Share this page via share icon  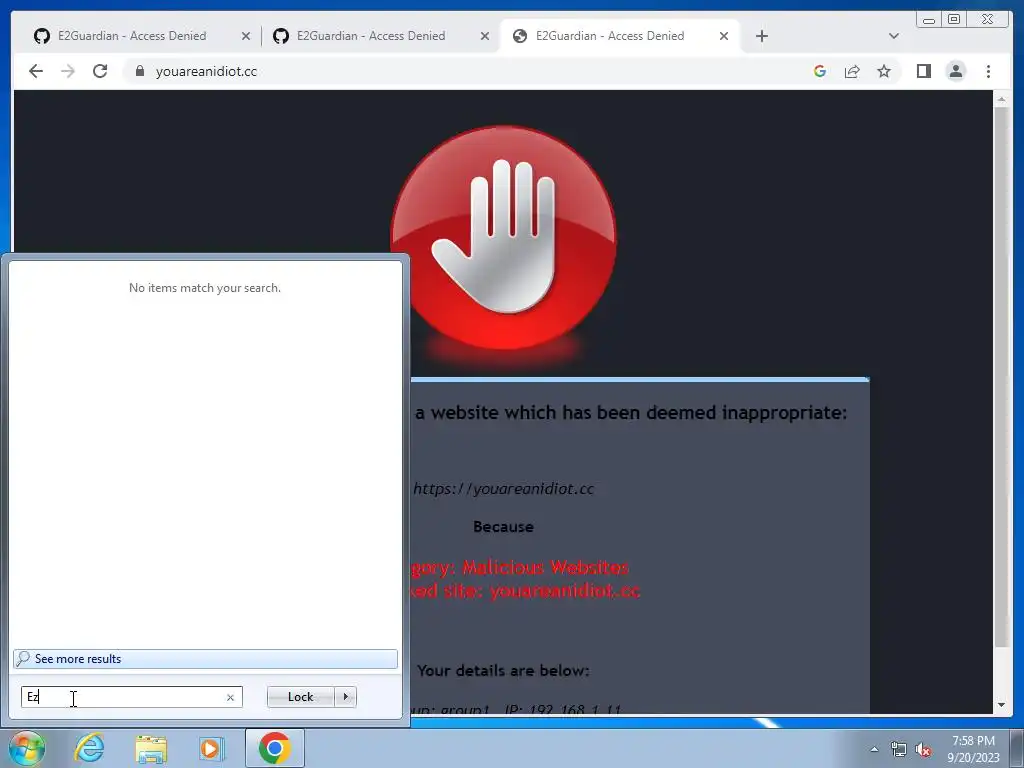click(x=852, y=71)
